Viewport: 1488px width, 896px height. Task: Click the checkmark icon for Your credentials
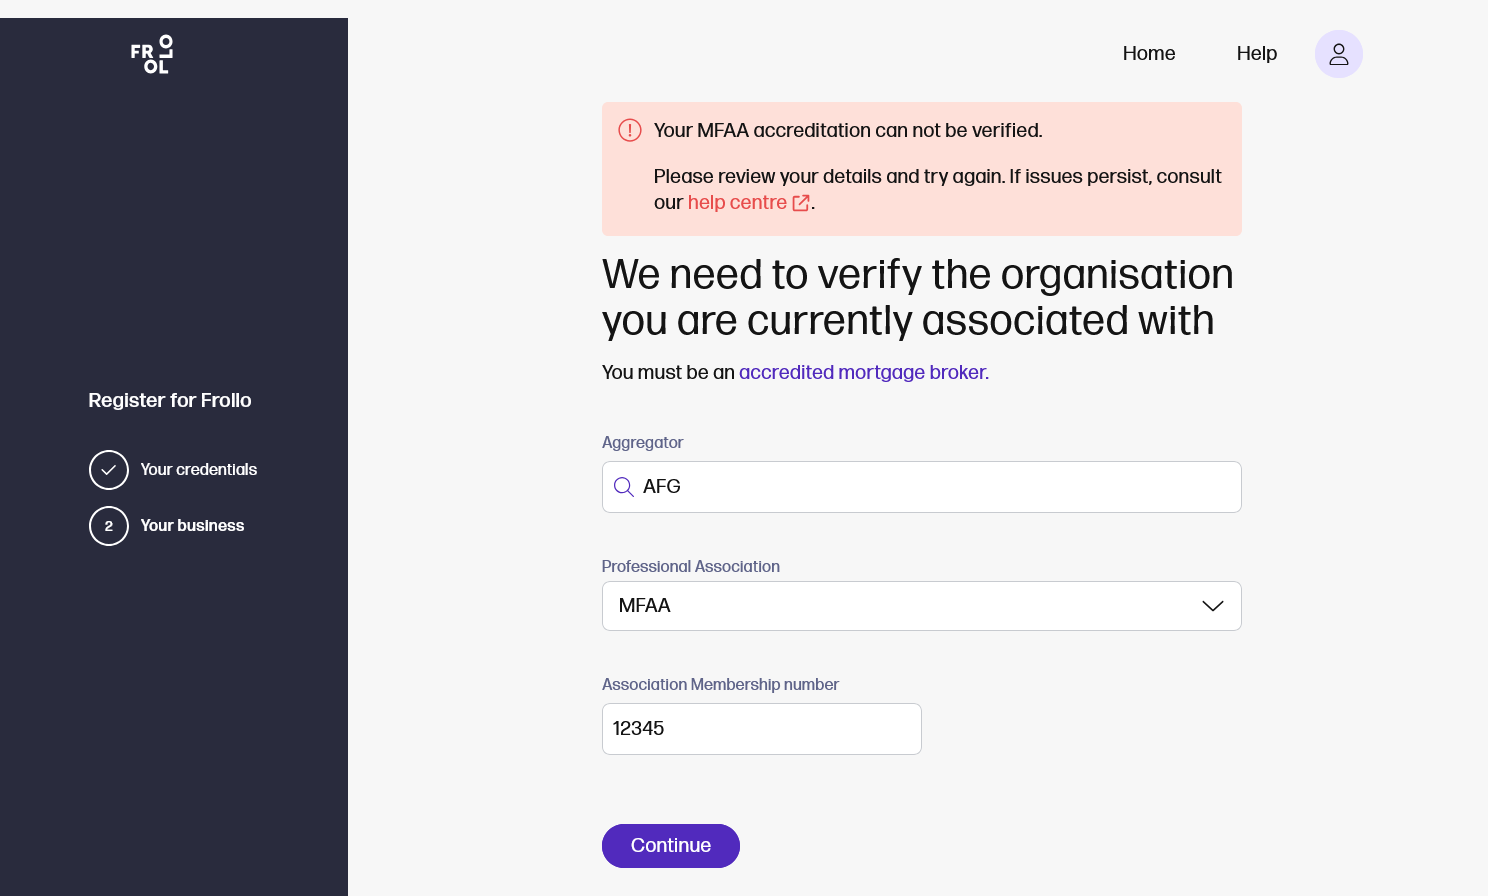109,470
